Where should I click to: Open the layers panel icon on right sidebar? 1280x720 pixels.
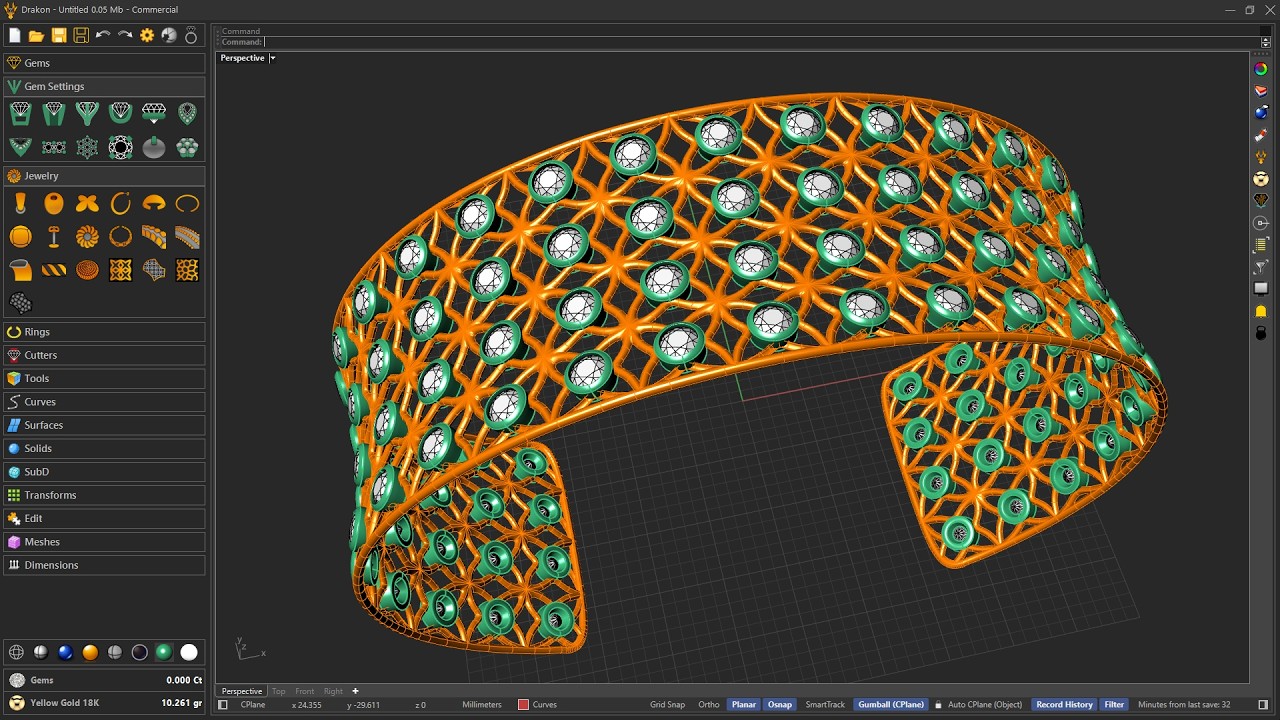pos(1261,91)
